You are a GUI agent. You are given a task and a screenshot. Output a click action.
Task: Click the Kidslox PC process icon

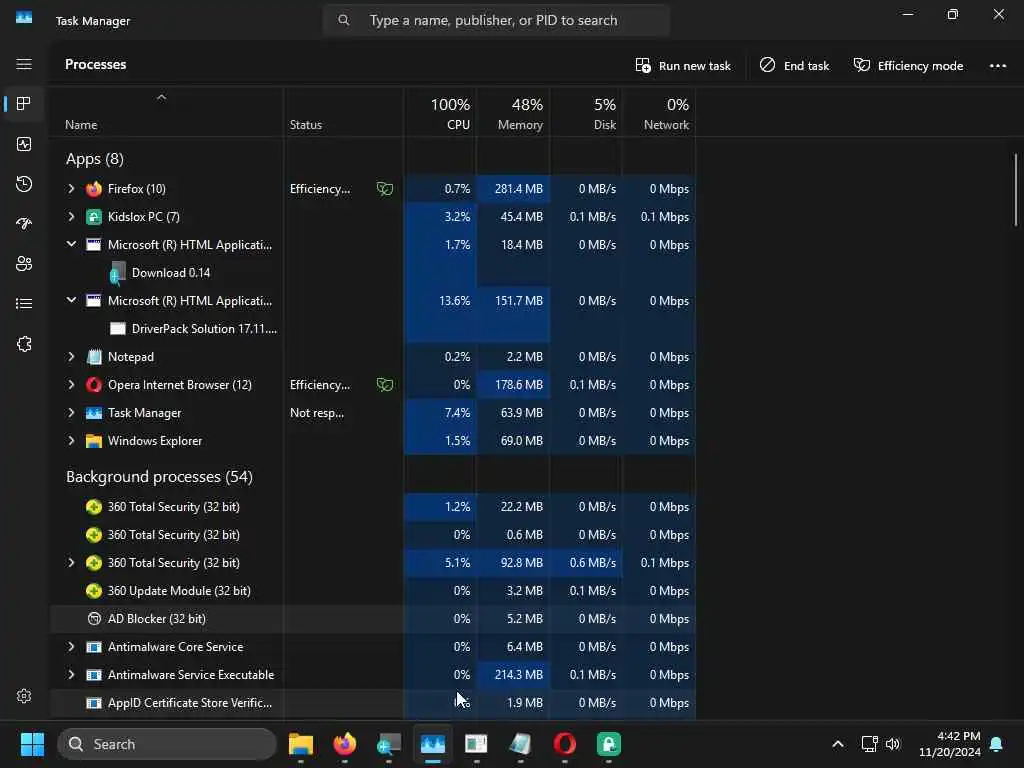(x=94, y=217)
